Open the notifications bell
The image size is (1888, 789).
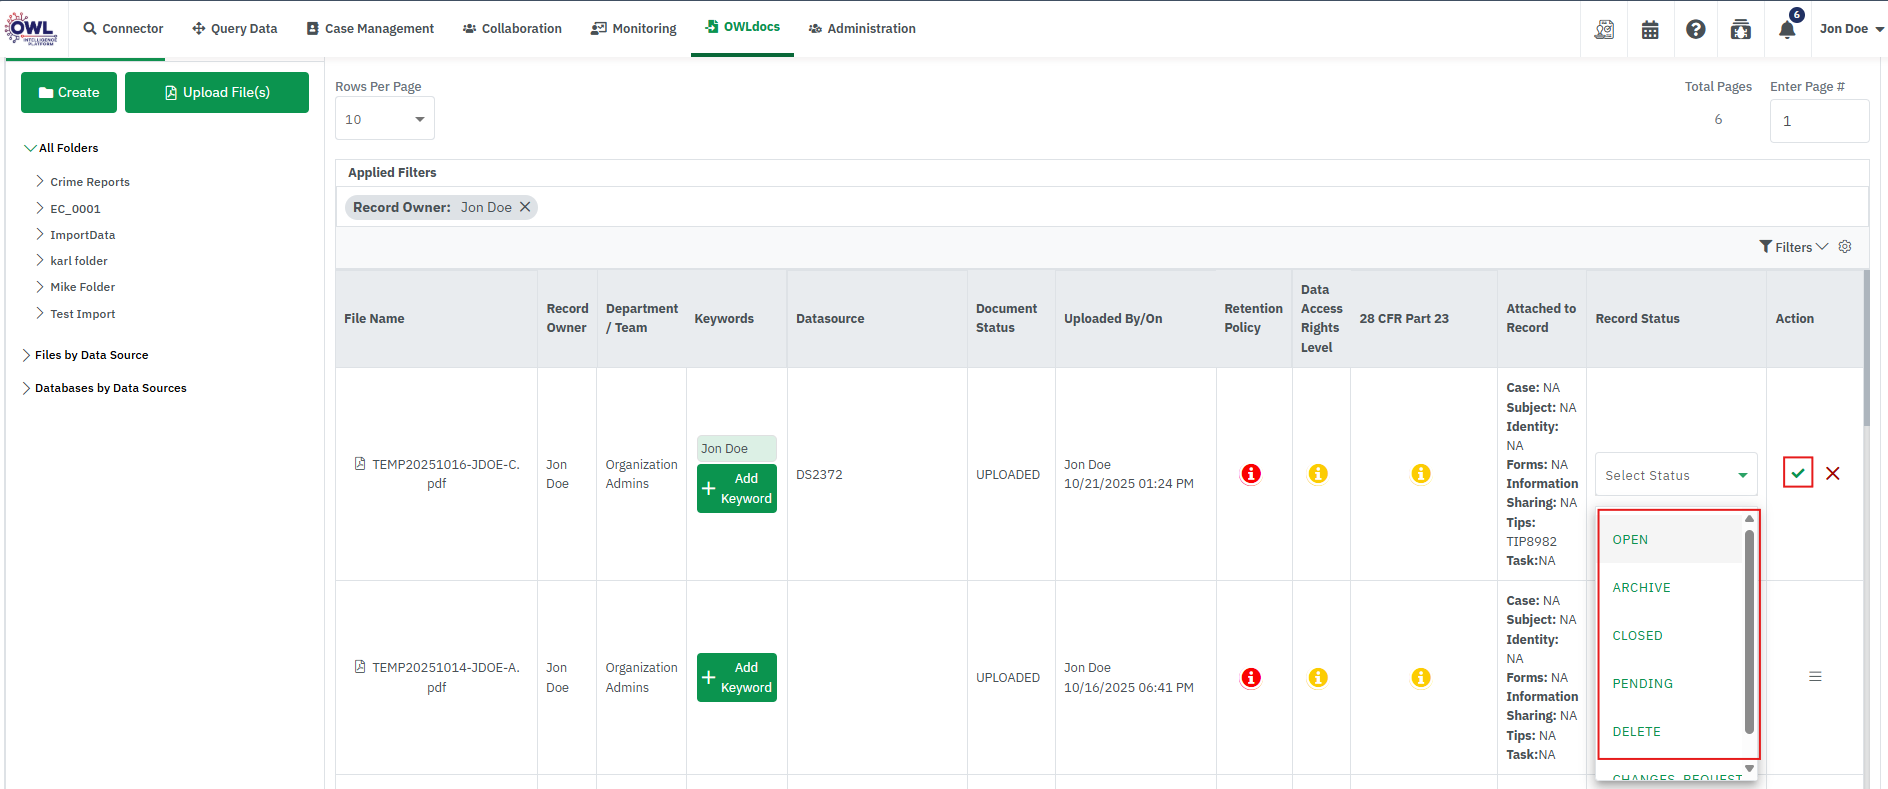tap(1787, 29)
